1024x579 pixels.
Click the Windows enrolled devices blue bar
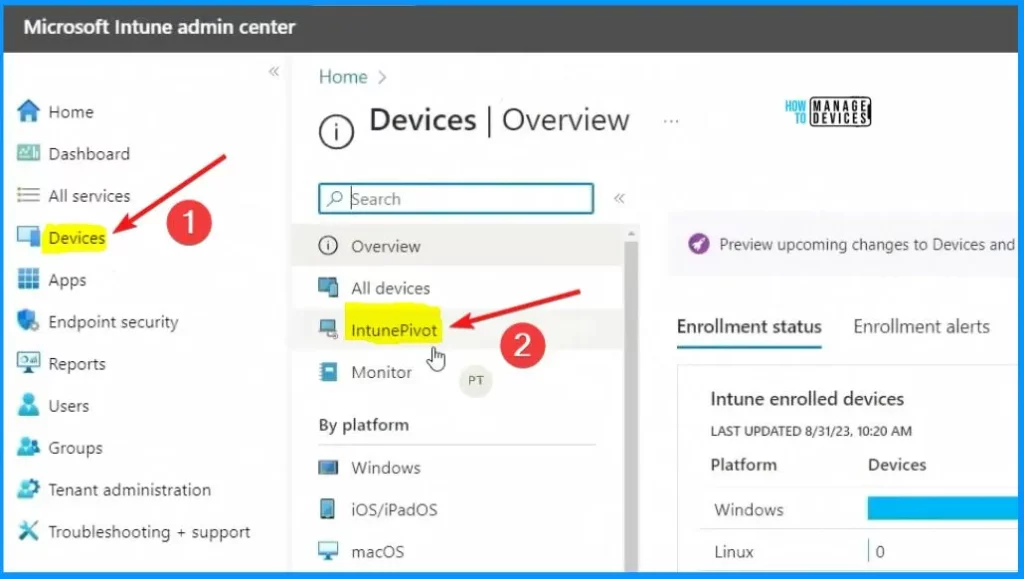coord(942,509)
